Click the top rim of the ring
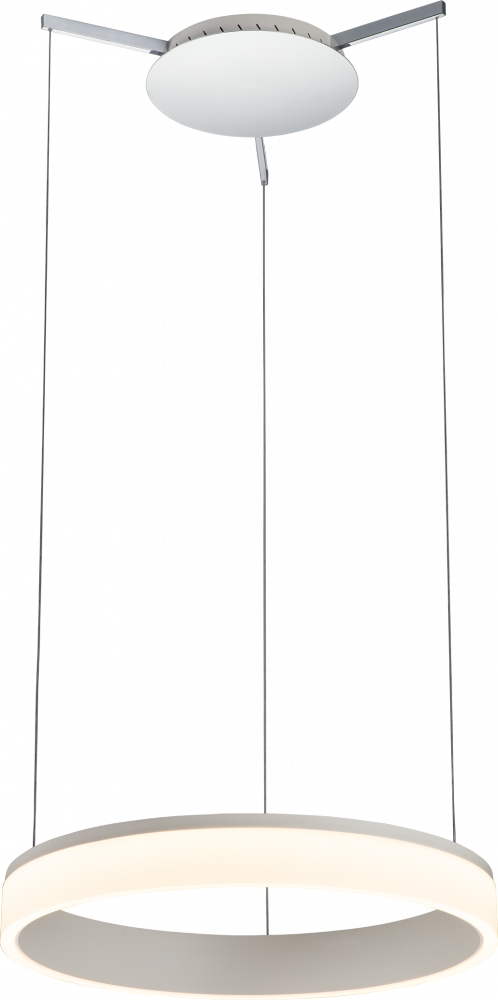498x1000 pixels. coord(249,827)
